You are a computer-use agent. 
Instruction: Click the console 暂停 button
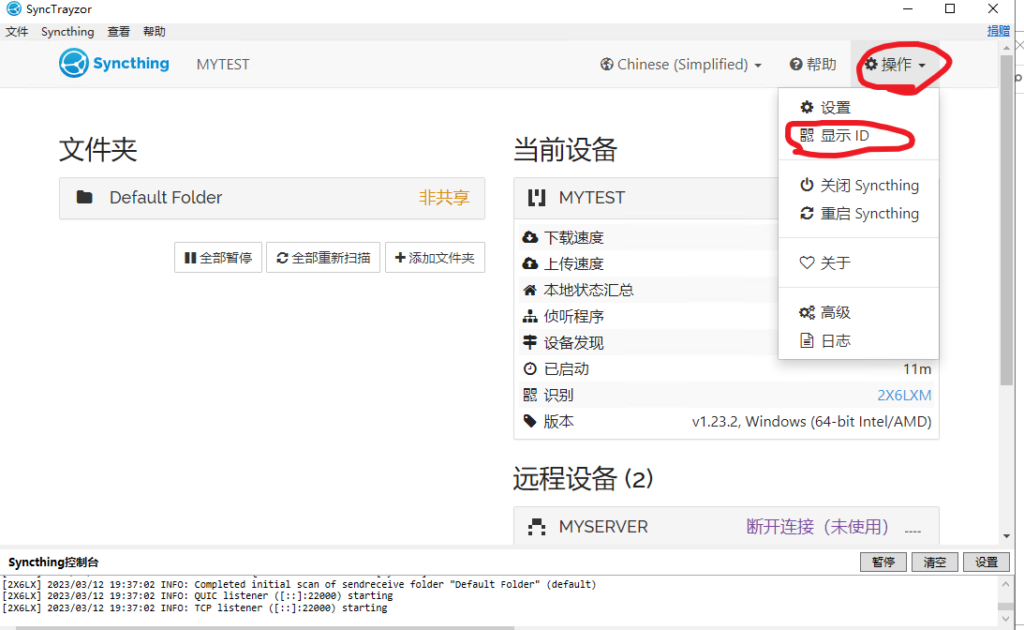(x=883, y=561)
